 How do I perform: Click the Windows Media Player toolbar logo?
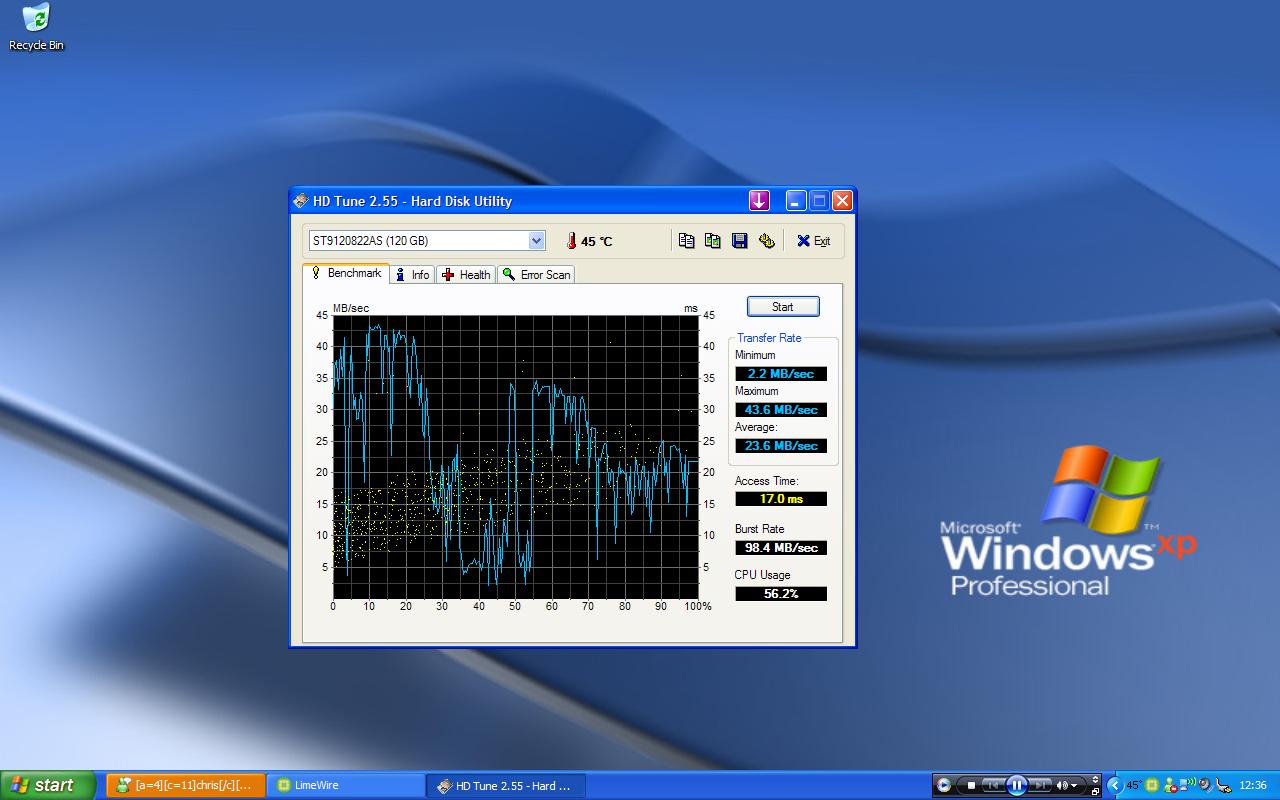tap(943, 785)
